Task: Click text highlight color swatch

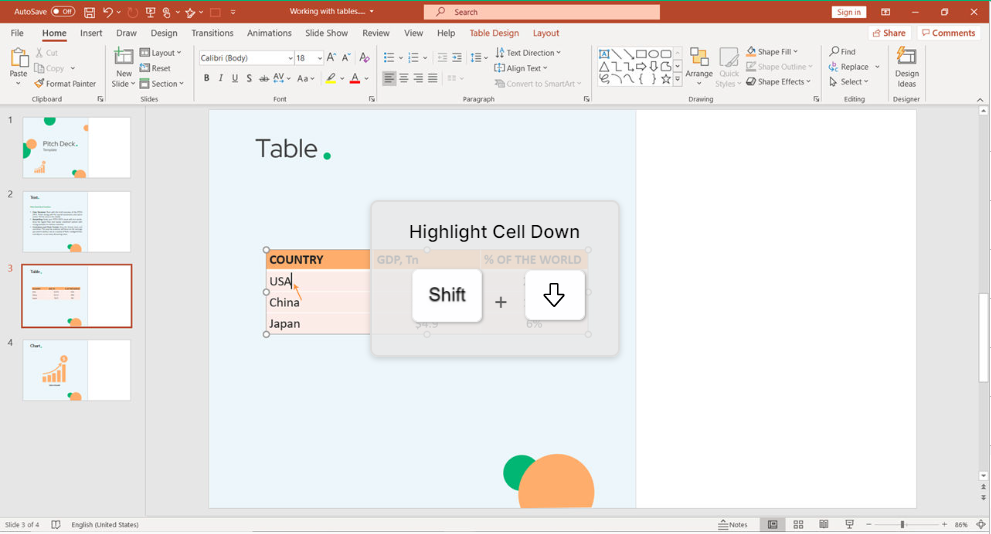Action: (x=331, y=78)
